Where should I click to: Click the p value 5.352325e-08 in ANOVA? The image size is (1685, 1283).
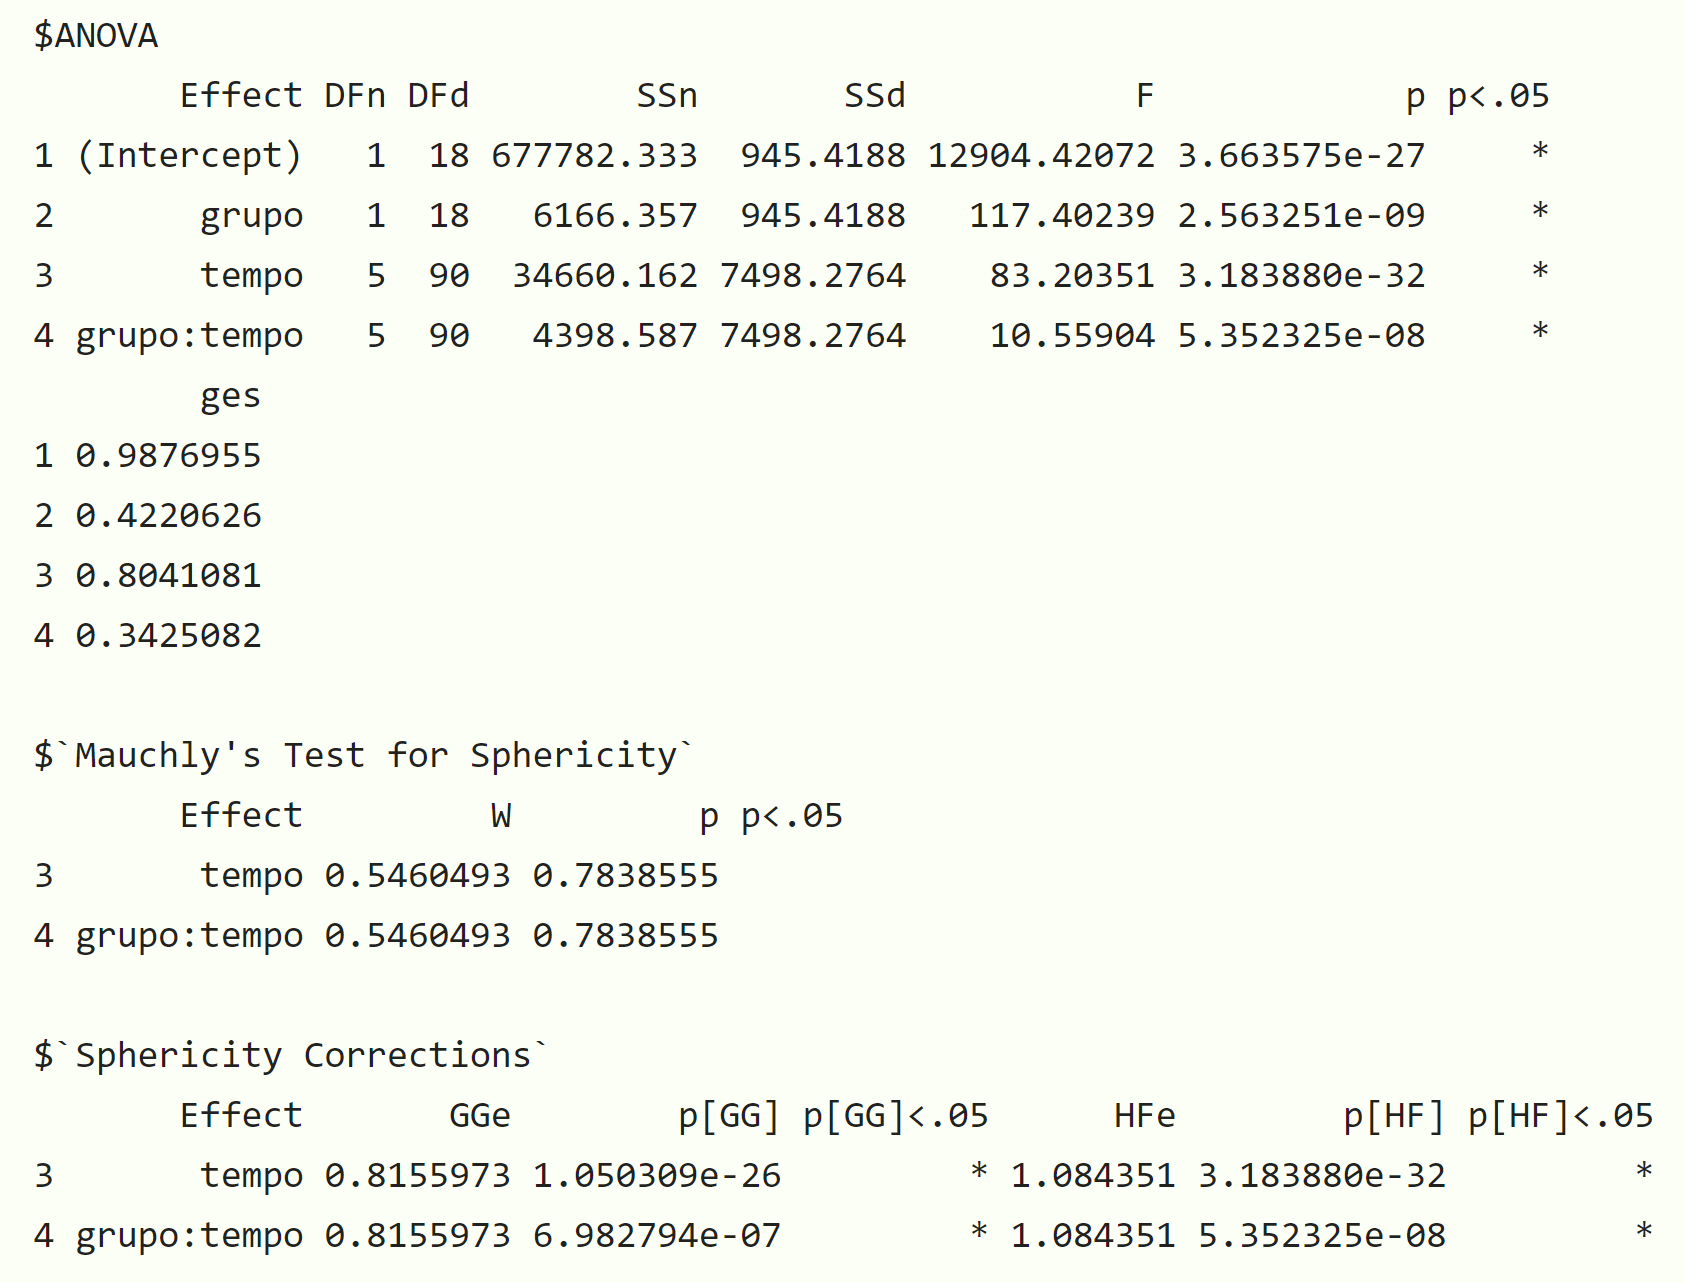(1301, 336)
